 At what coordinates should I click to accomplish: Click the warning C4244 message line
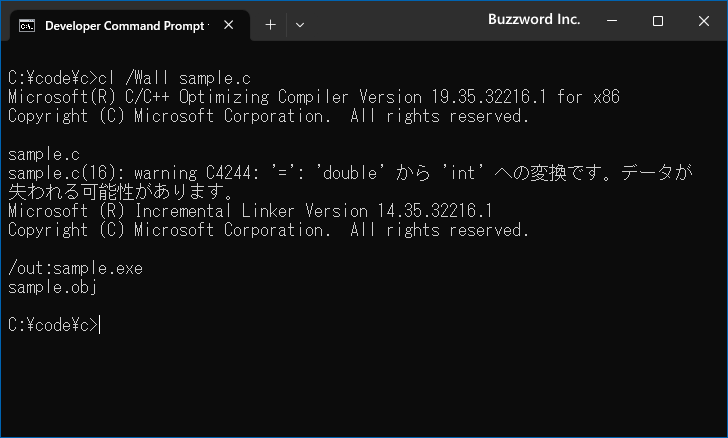350,173
